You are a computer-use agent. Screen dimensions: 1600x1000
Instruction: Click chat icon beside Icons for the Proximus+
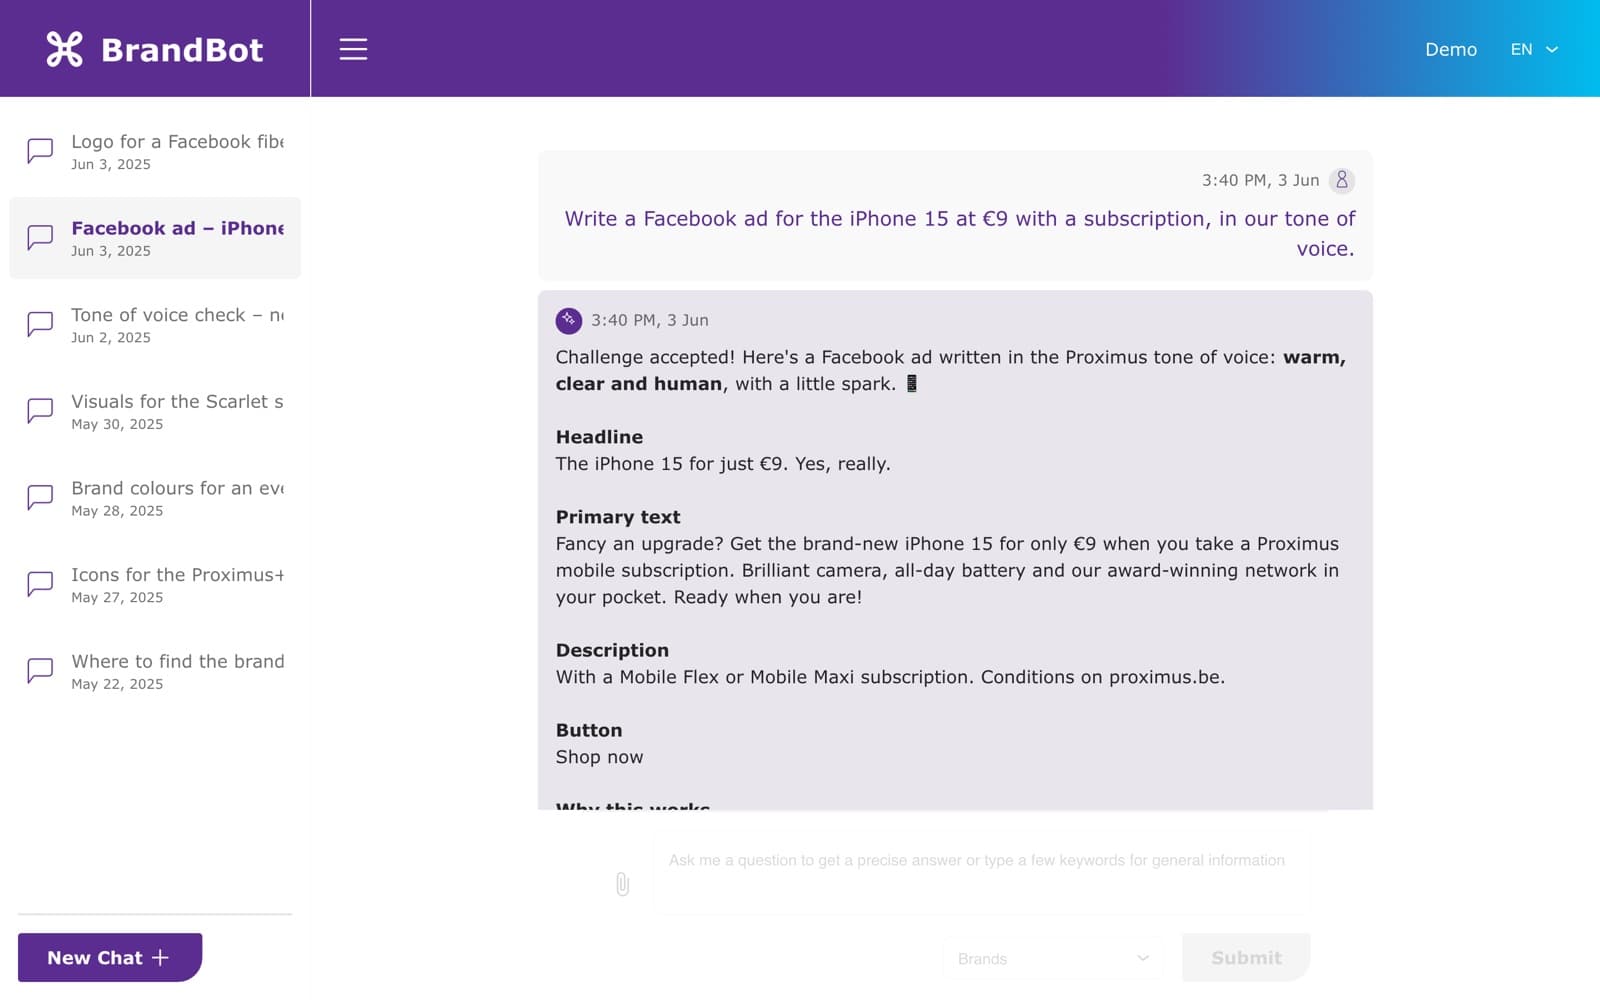(40, 584)
